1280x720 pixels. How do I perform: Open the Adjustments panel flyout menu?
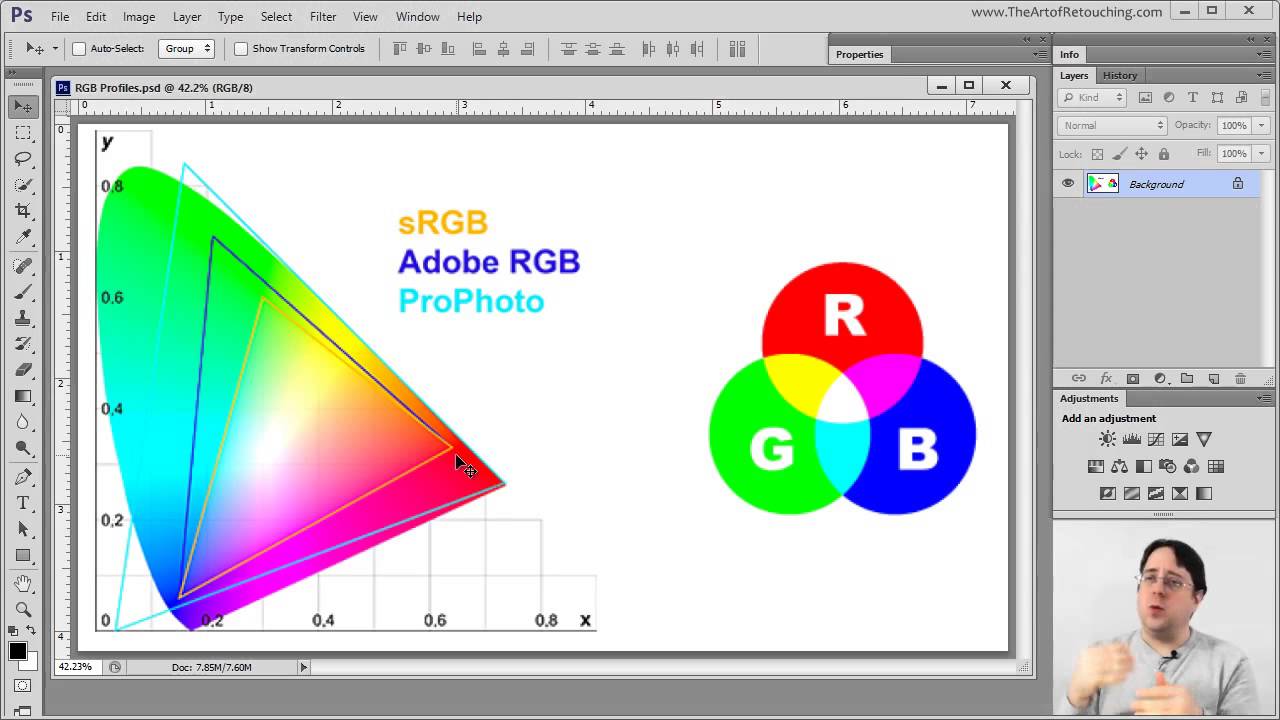click(x=1264, y=398)
